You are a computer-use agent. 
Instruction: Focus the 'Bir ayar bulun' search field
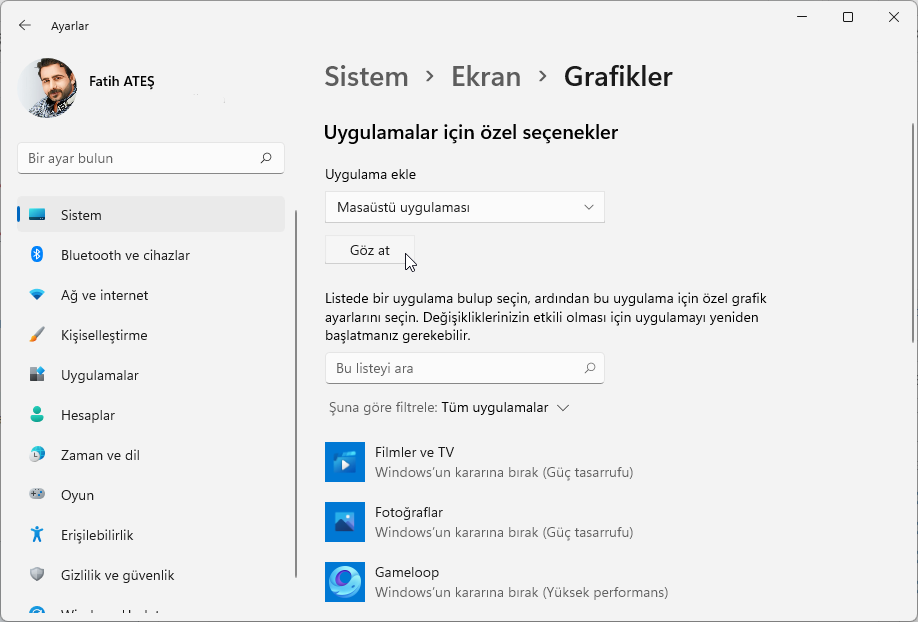pos(151,158)
